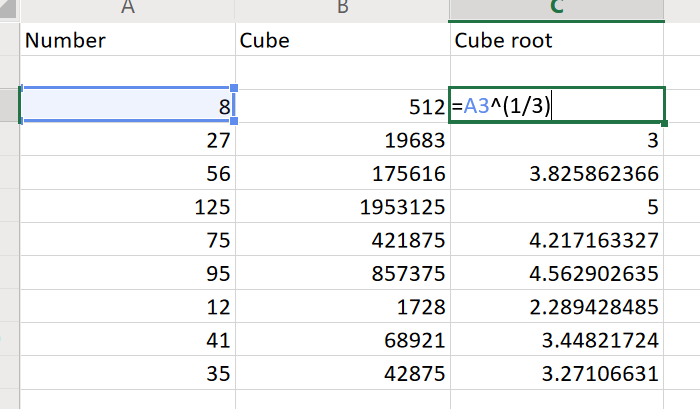Viewport: 700px width, 409px height.
Task: Select the cell showing 2.289428485
Action: coord(556,310)
